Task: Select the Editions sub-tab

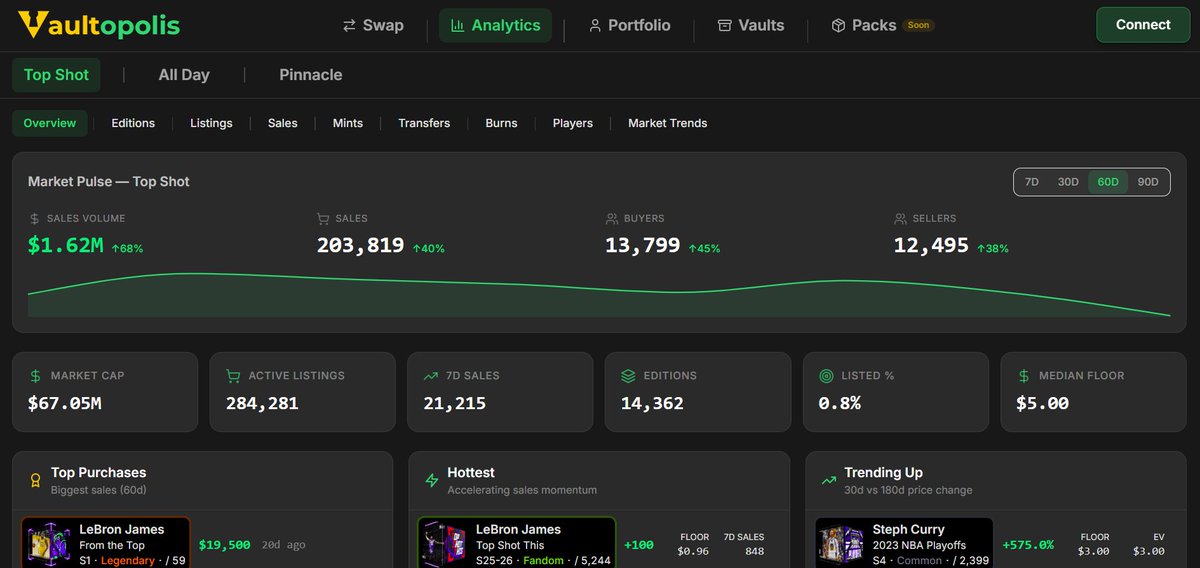Action: 133,123
